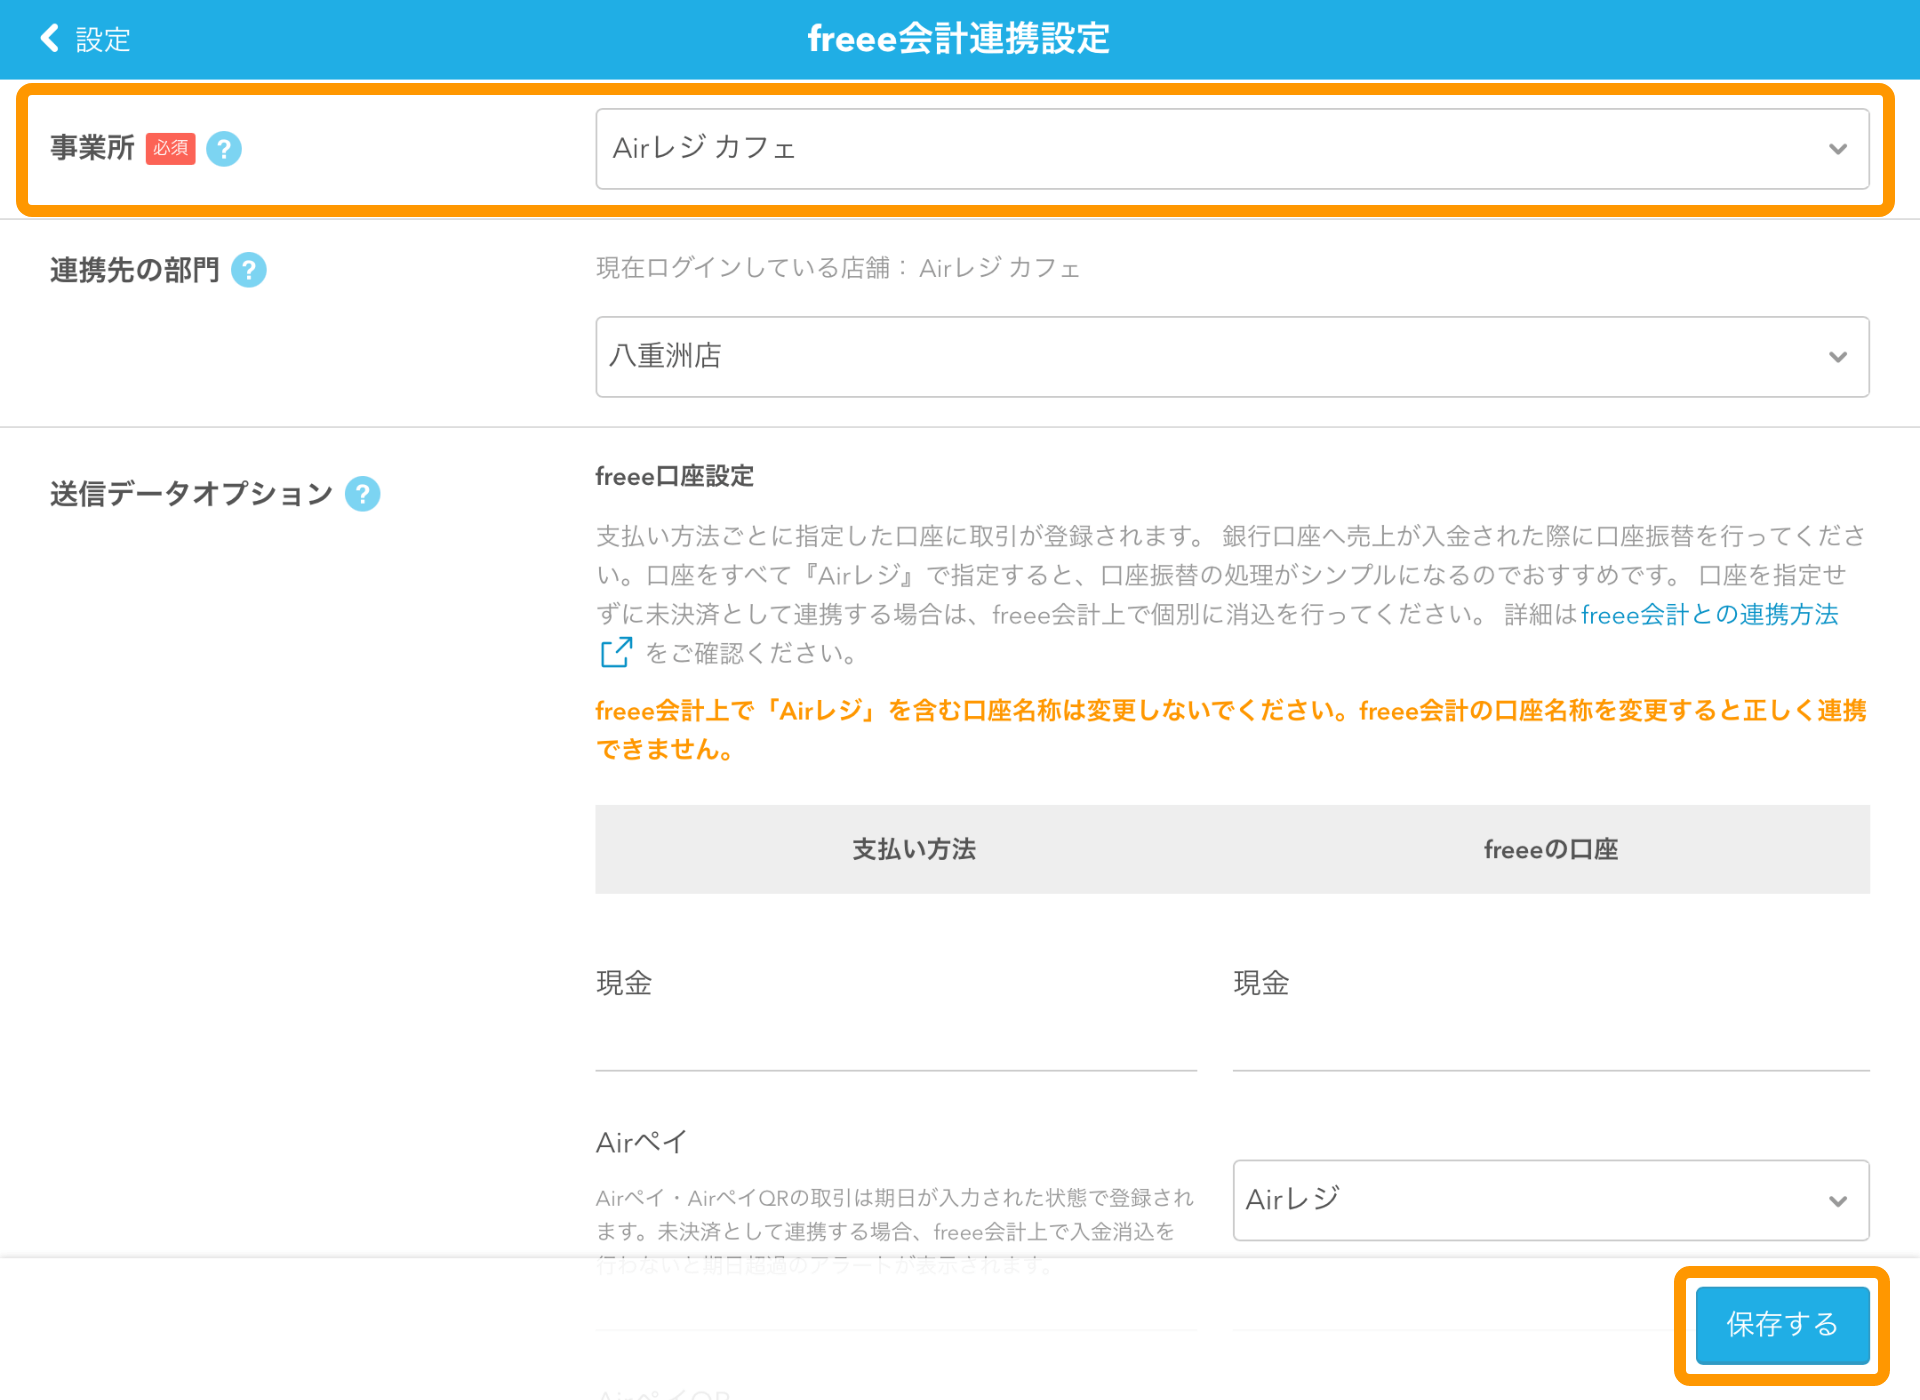The height and width of the screenshot is (1400, 1920).
Task: Open the freee会計との連携方法 link
Action: [x=1709, y=615]
